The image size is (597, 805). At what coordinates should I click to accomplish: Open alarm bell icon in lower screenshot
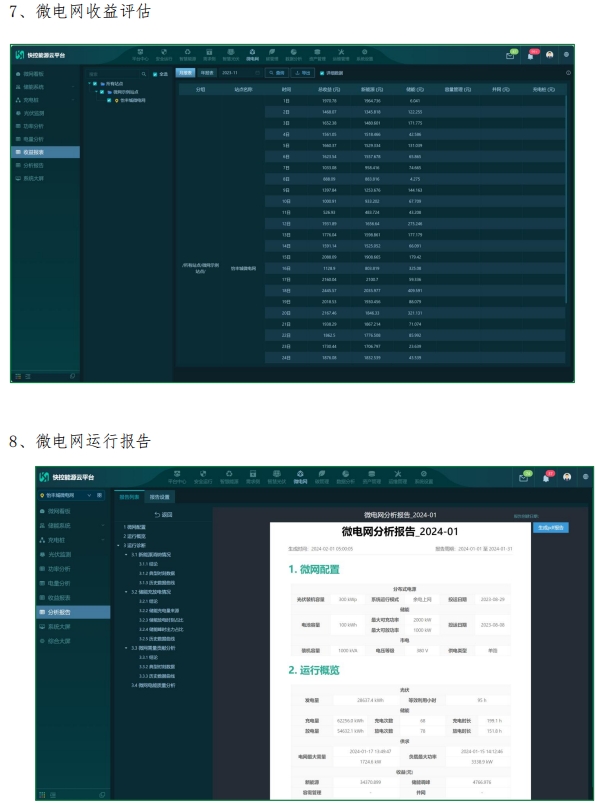click(547, 477)
